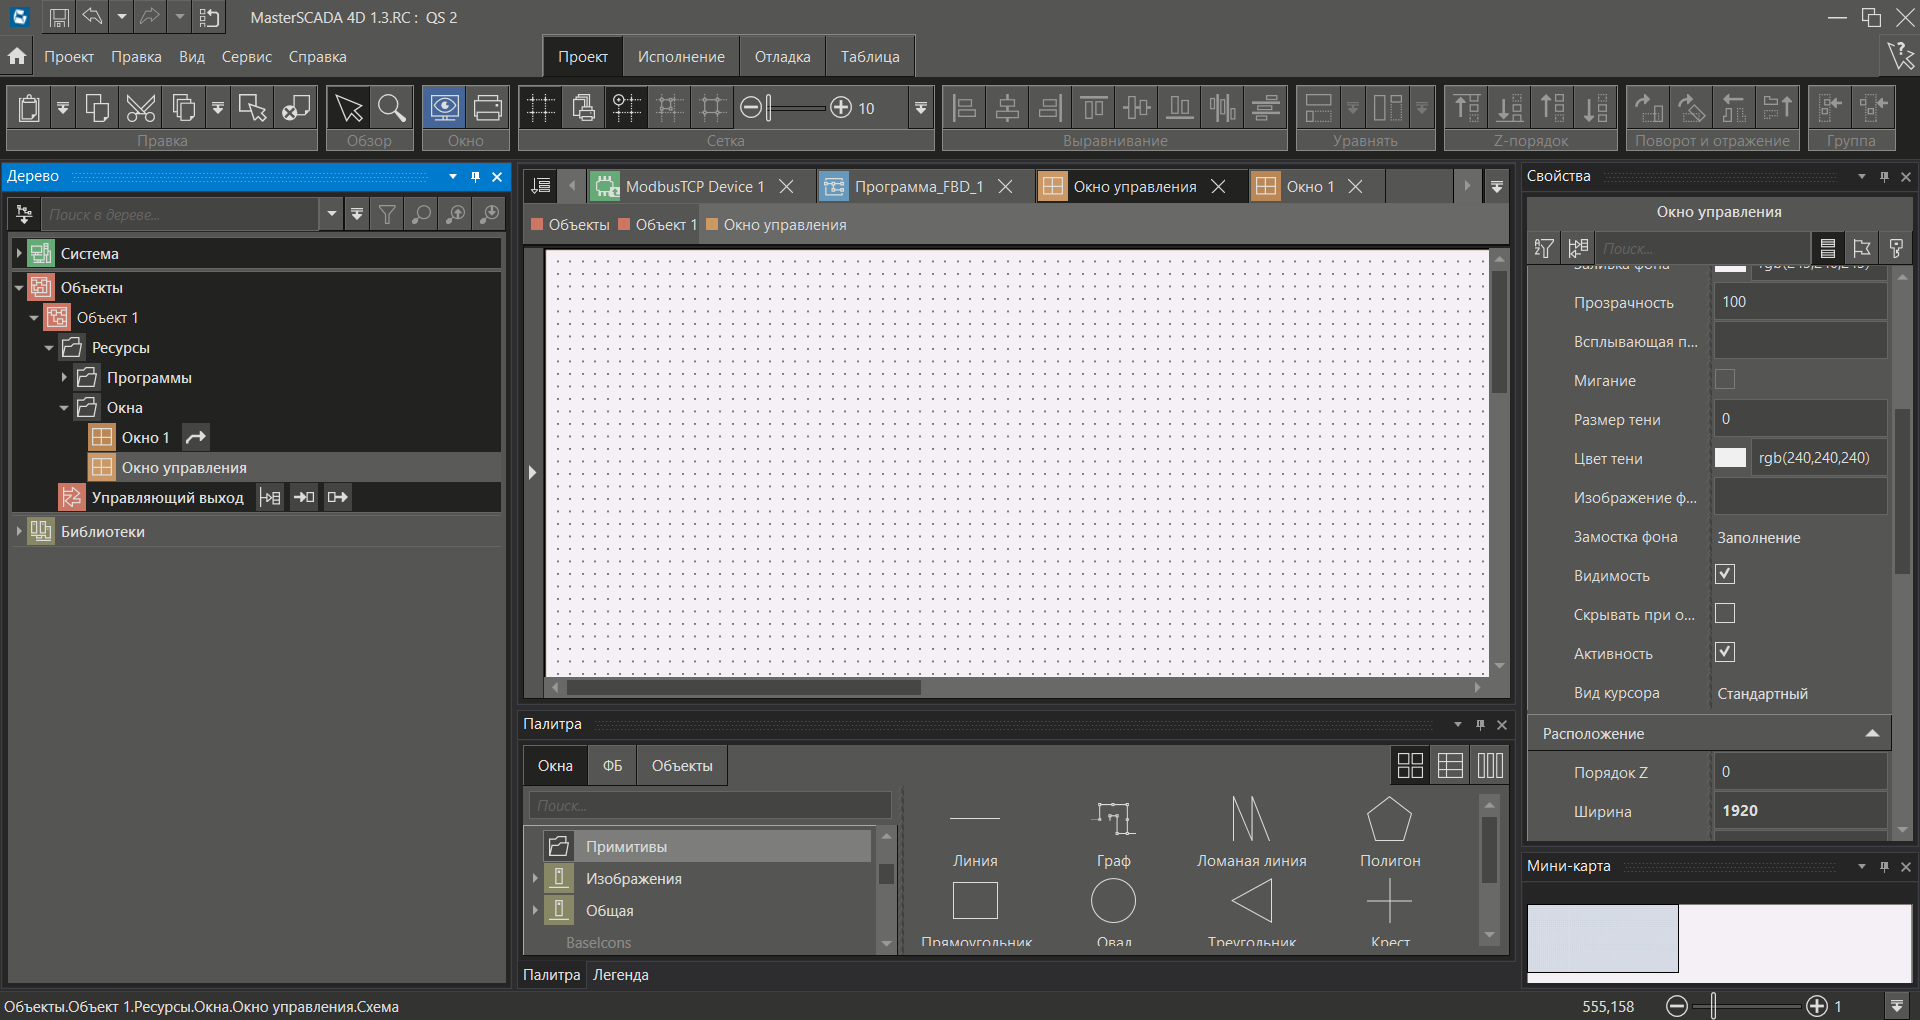1920x1020 pixels.
Task: Click the Polygon (Полигон) primitive
Action: 1389,820
